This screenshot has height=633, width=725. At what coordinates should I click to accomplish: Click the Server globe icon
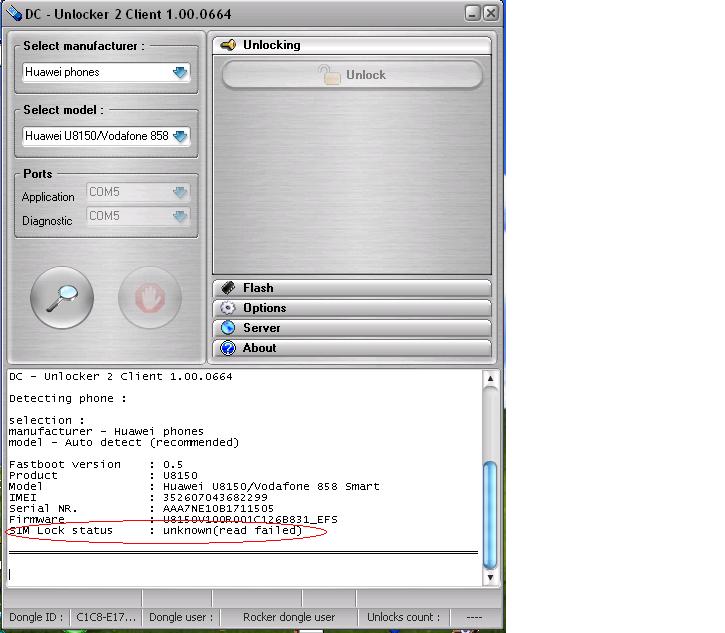(227, 328)
